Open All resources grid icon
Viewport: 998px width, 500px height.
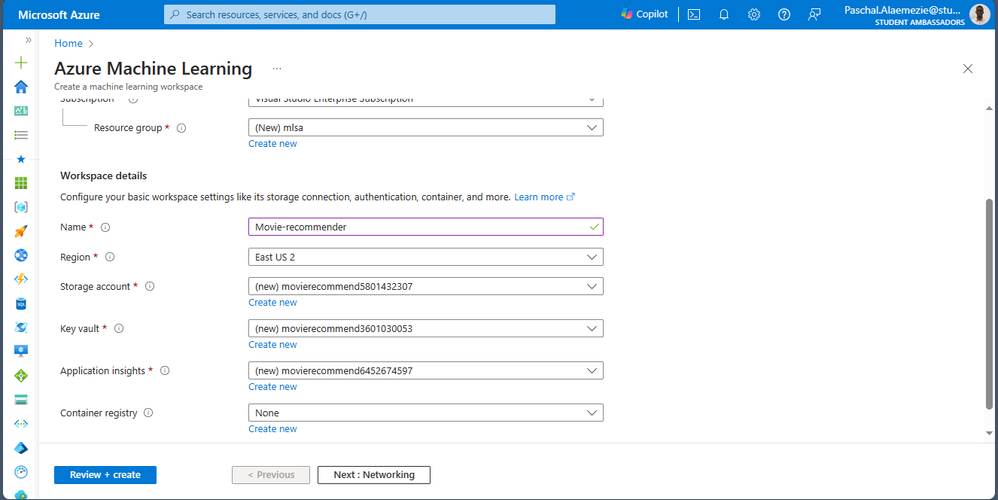click(21, 183)
